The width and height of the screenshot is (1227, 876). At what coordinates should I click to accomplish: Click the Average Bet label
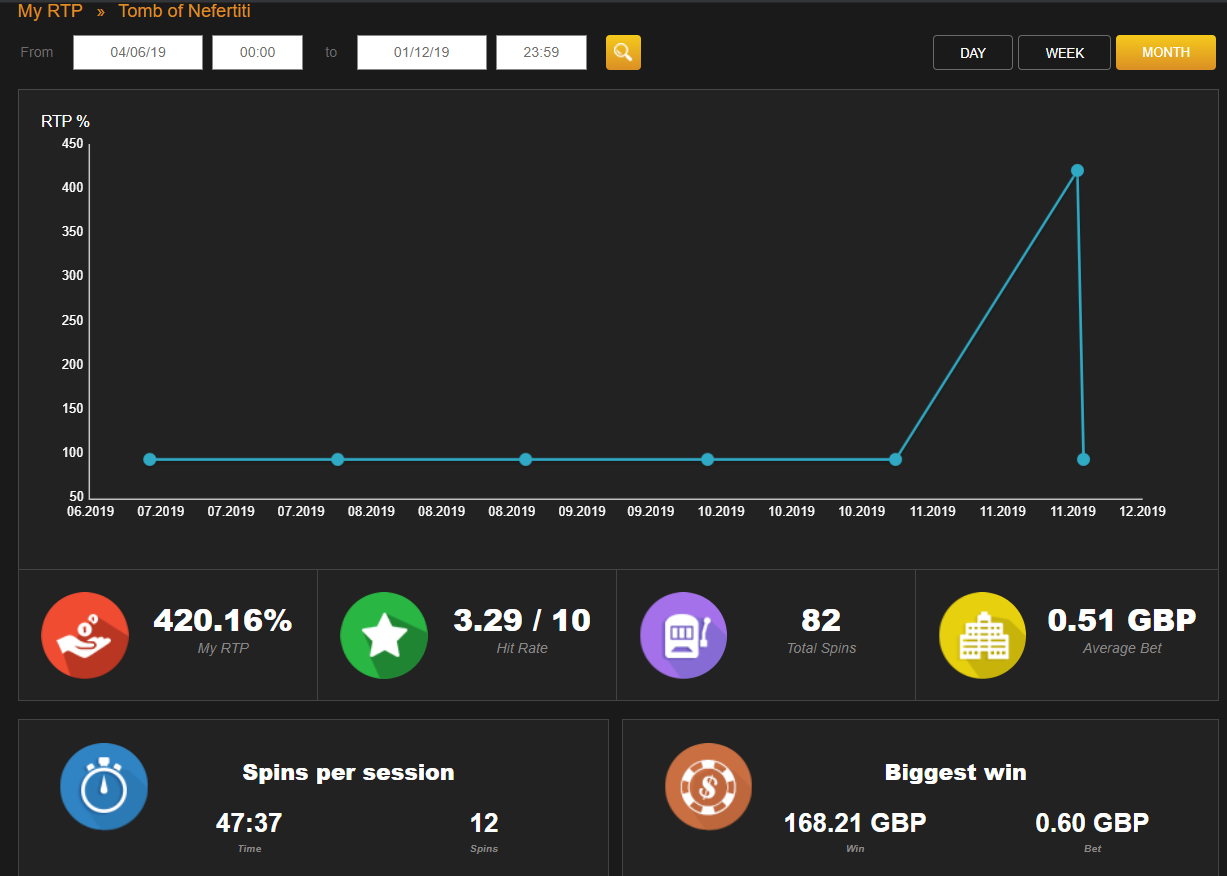coord(1122,648)
